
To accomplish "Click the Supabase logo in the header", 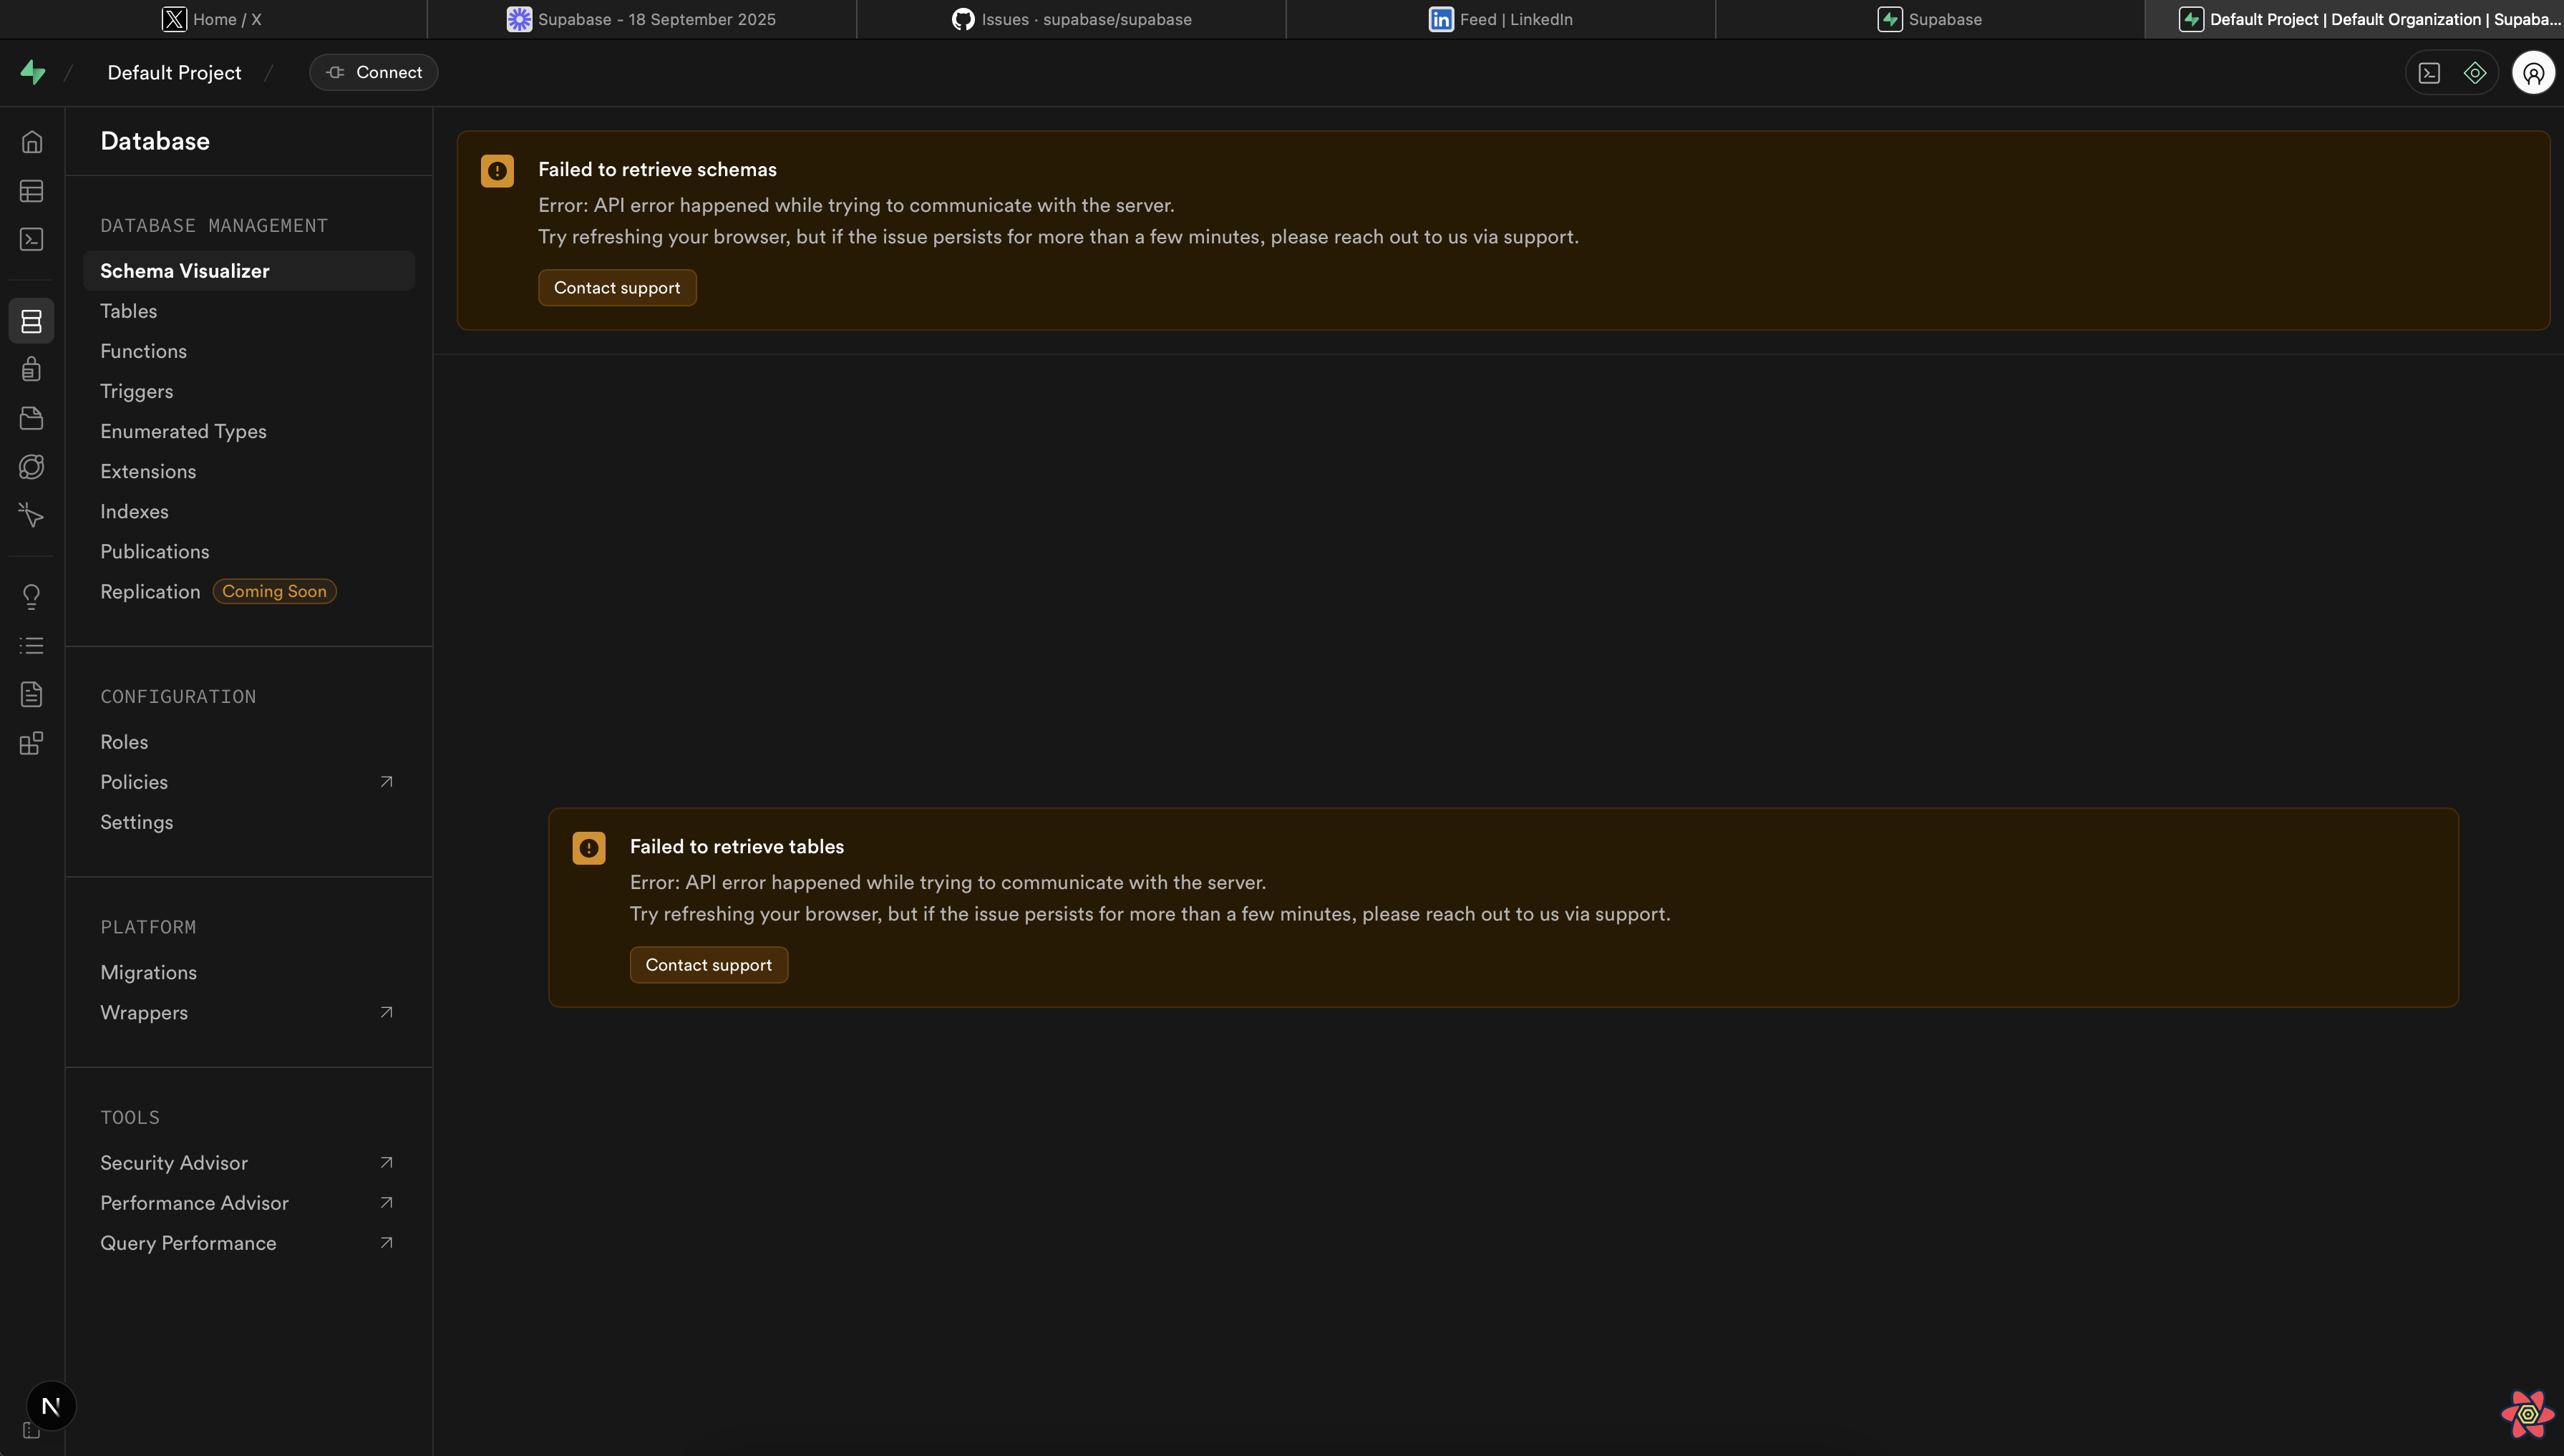I will 32,72.
